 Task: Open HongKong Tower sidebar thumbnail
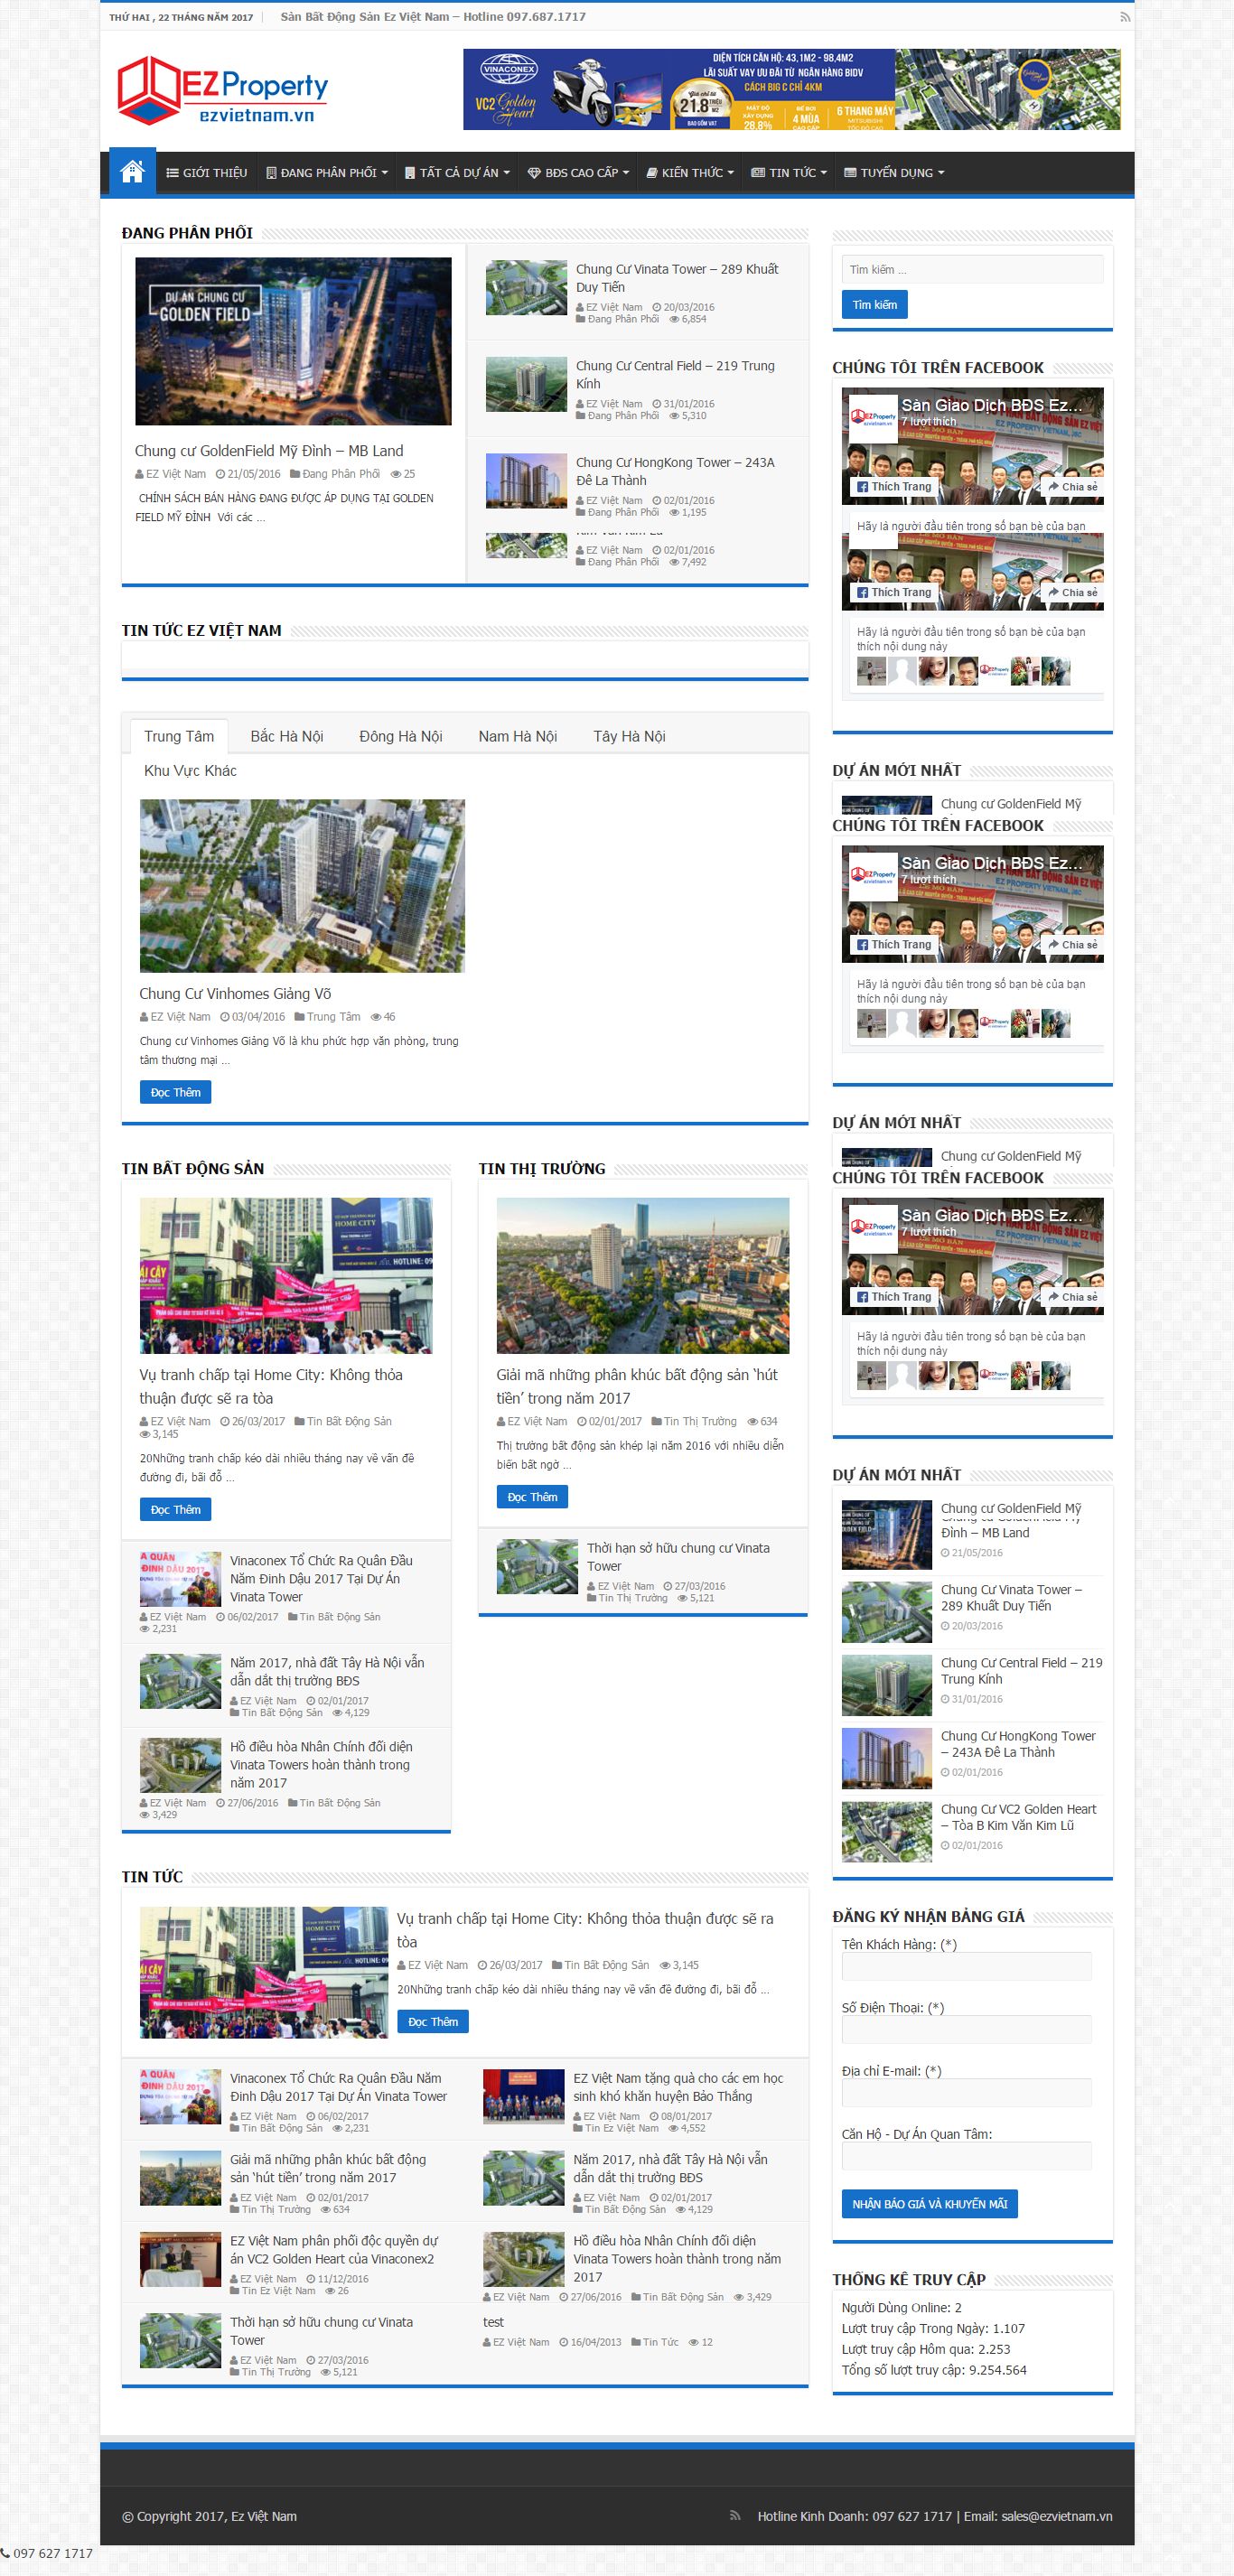tap(886, 1759)
